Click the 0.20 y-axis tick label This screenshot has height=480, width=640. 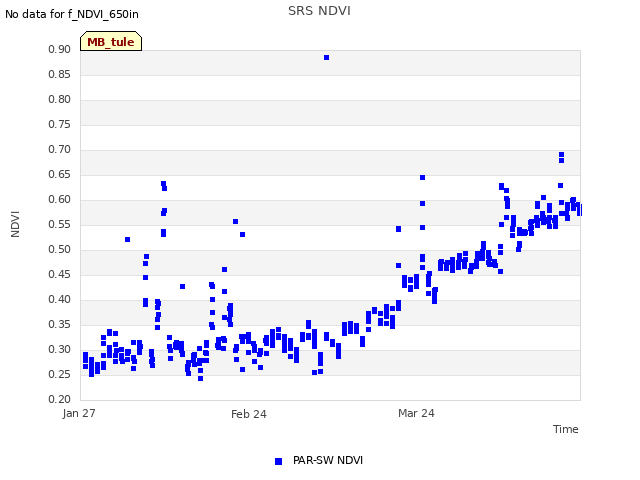60,399
